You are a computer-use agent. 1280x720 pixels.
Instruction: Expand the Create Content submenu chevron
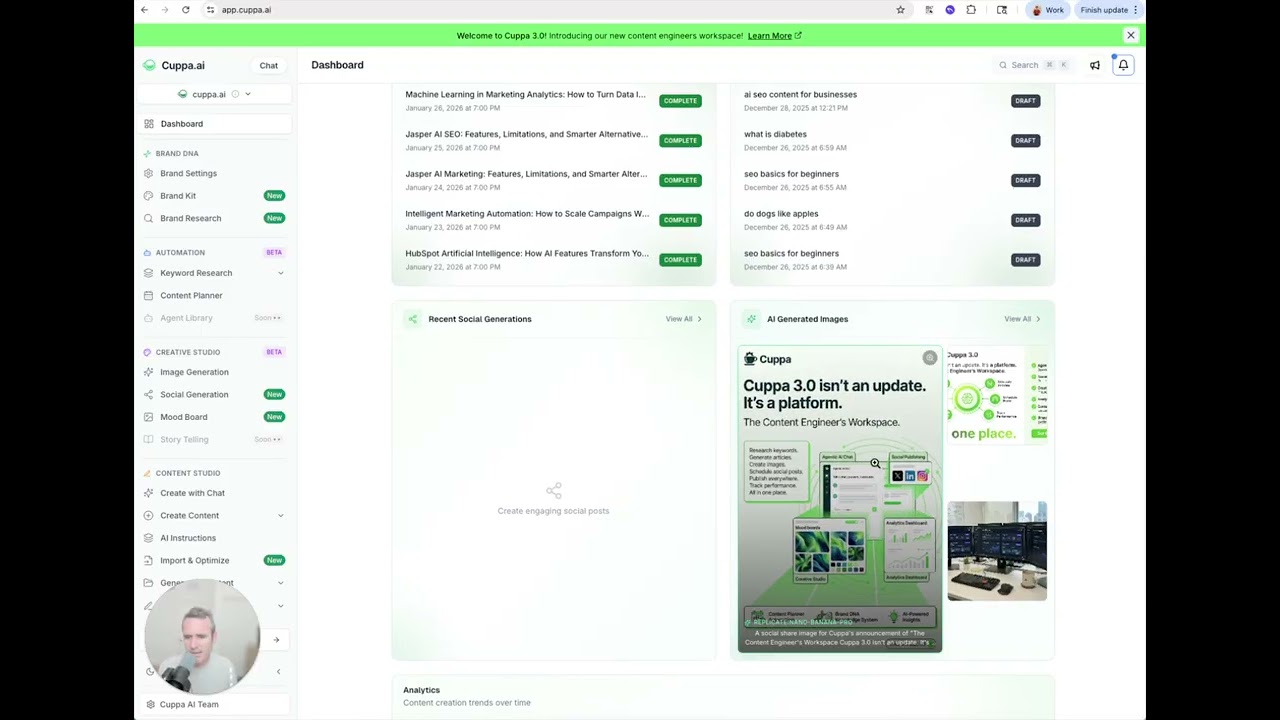[x=280, y=515]
